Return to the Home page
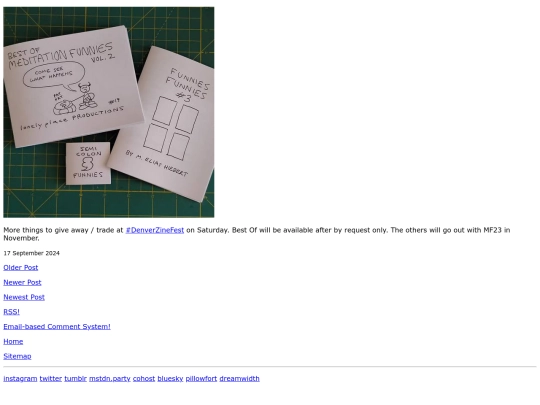This screenshot has height=405, width=540. (x=13, y=342)
